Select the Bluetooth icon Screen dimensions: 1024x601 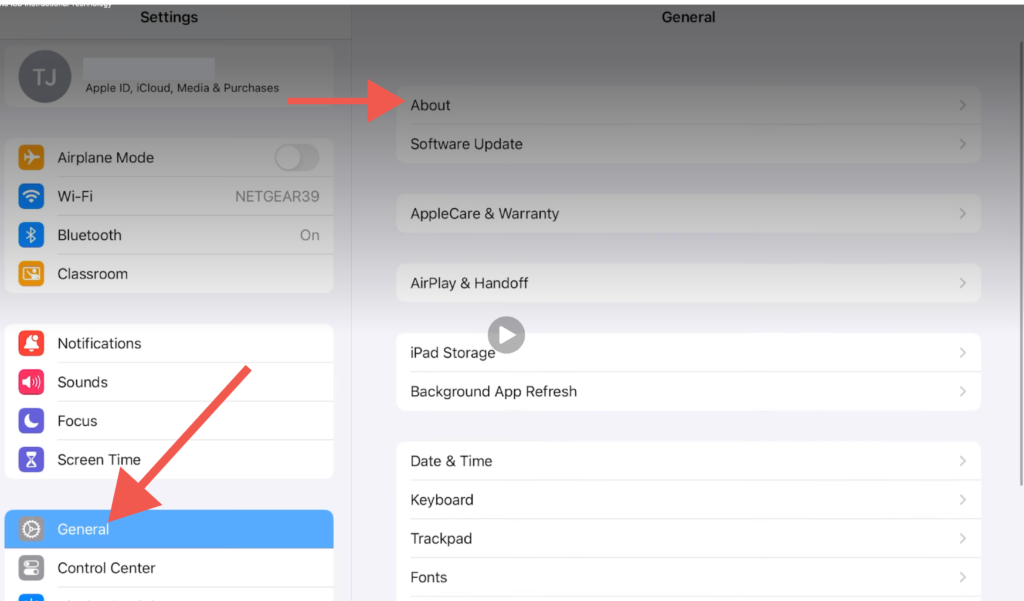point(31,235)
